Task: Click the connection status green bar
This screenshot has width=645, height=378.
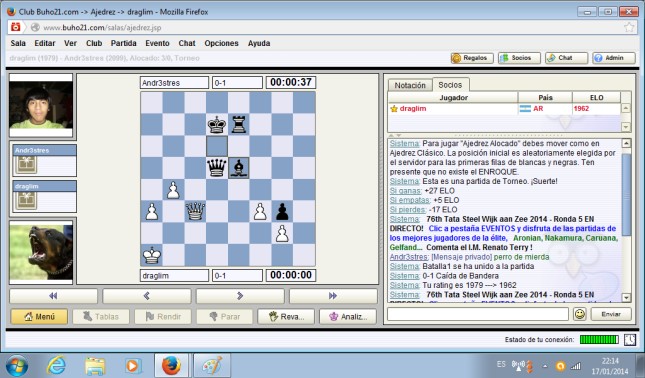Action: point(599,340)
